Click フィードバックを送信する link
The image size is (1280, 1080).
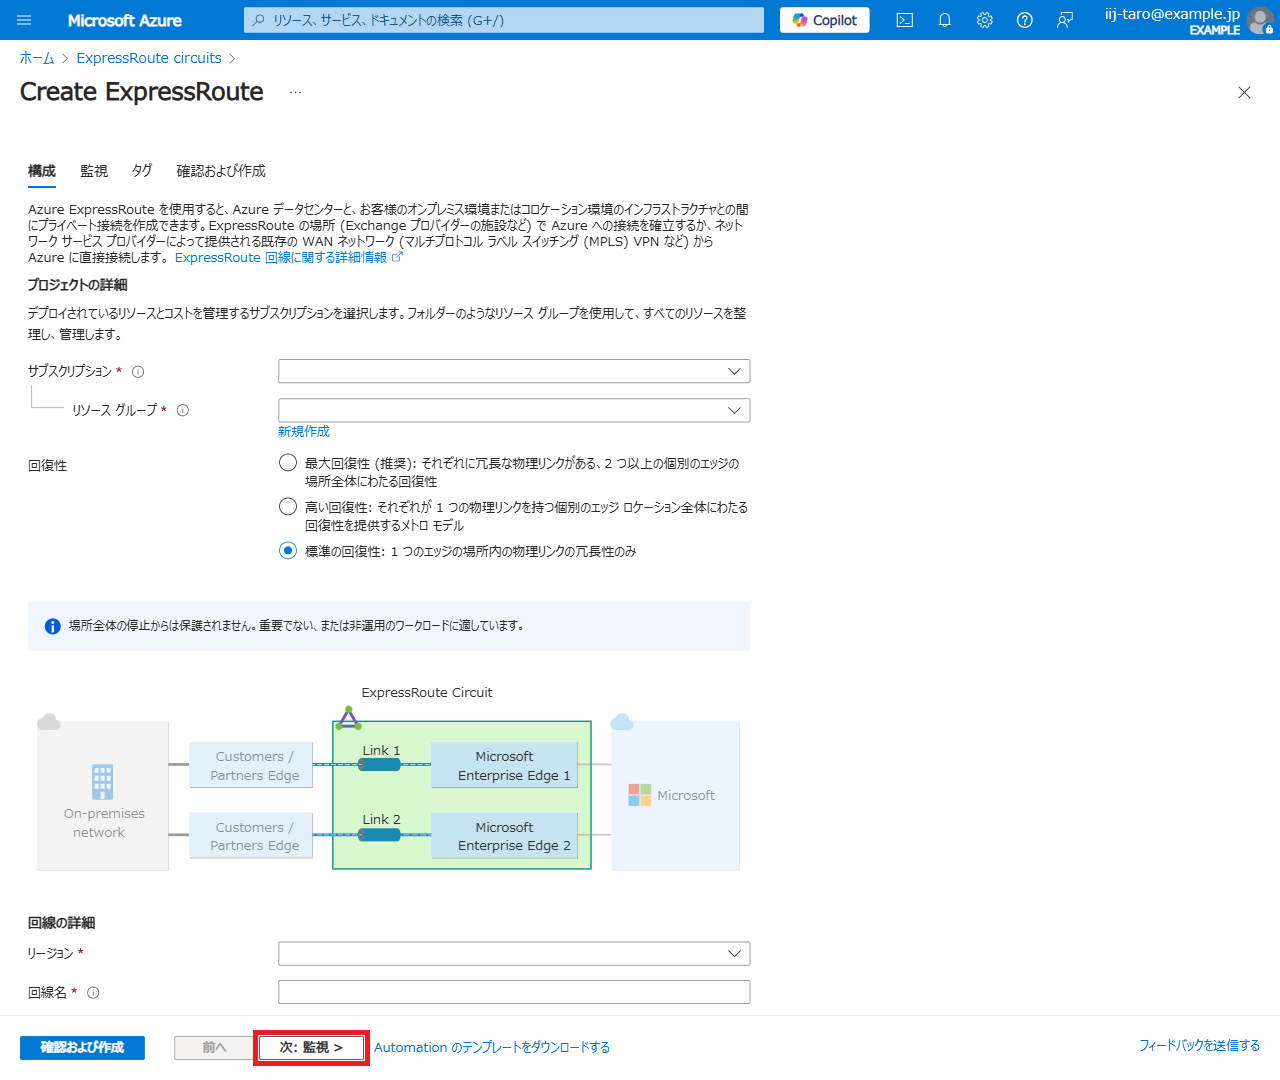tap(1199, 1045)
